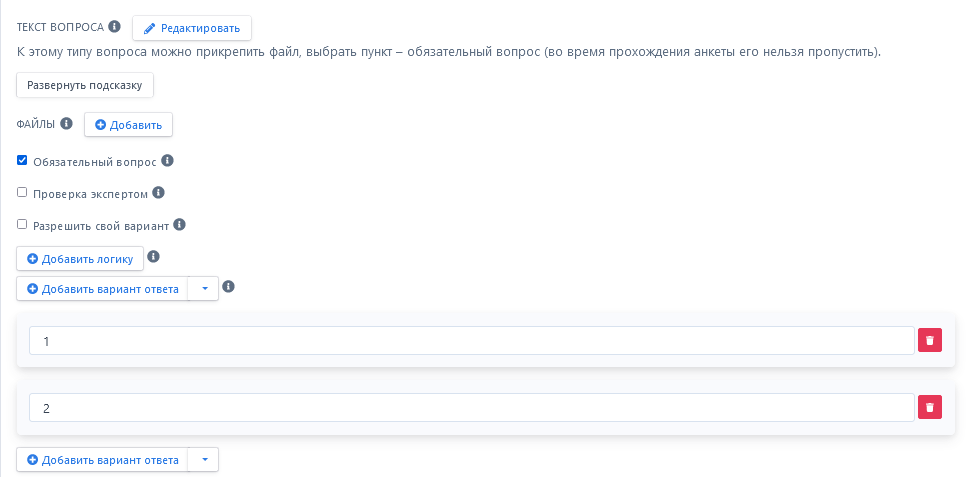Click info icon beside Проверка экспертом
970x477 pixels.
(158, 193)
